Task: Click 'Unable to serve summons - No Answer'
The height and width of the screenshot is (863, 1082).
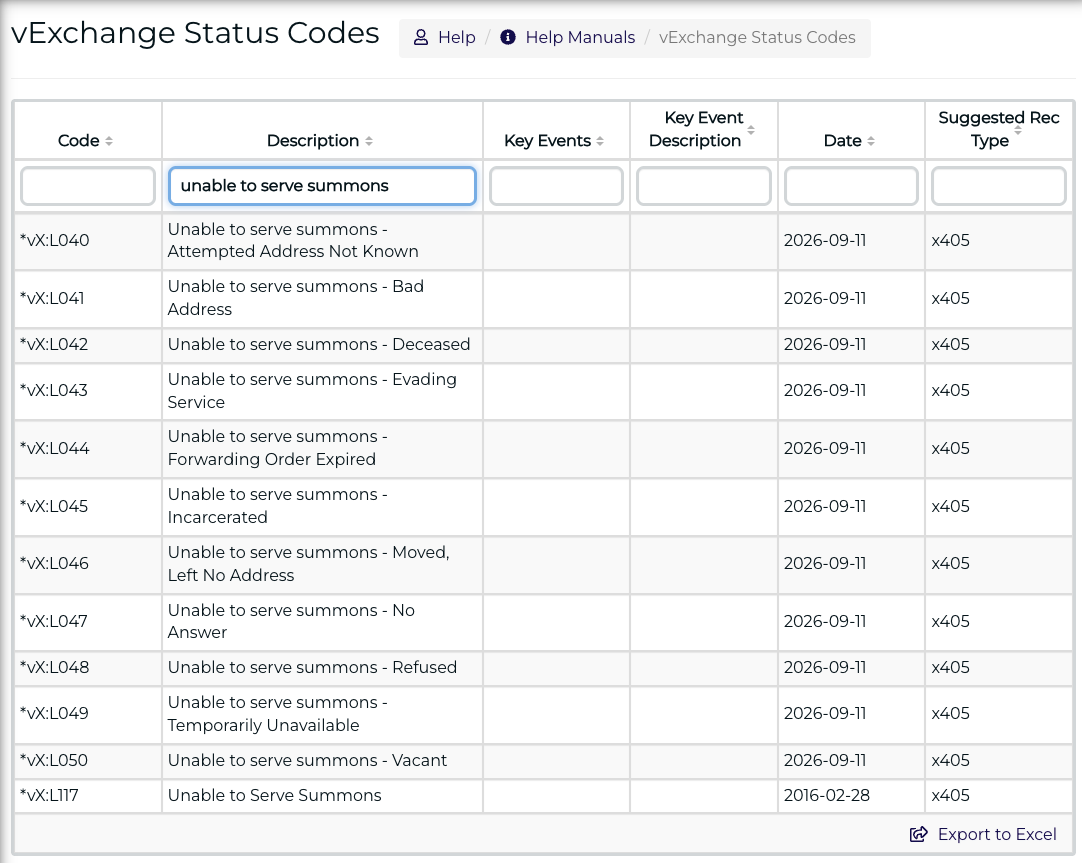Action: pyautogui.click(x=291, y=622)
